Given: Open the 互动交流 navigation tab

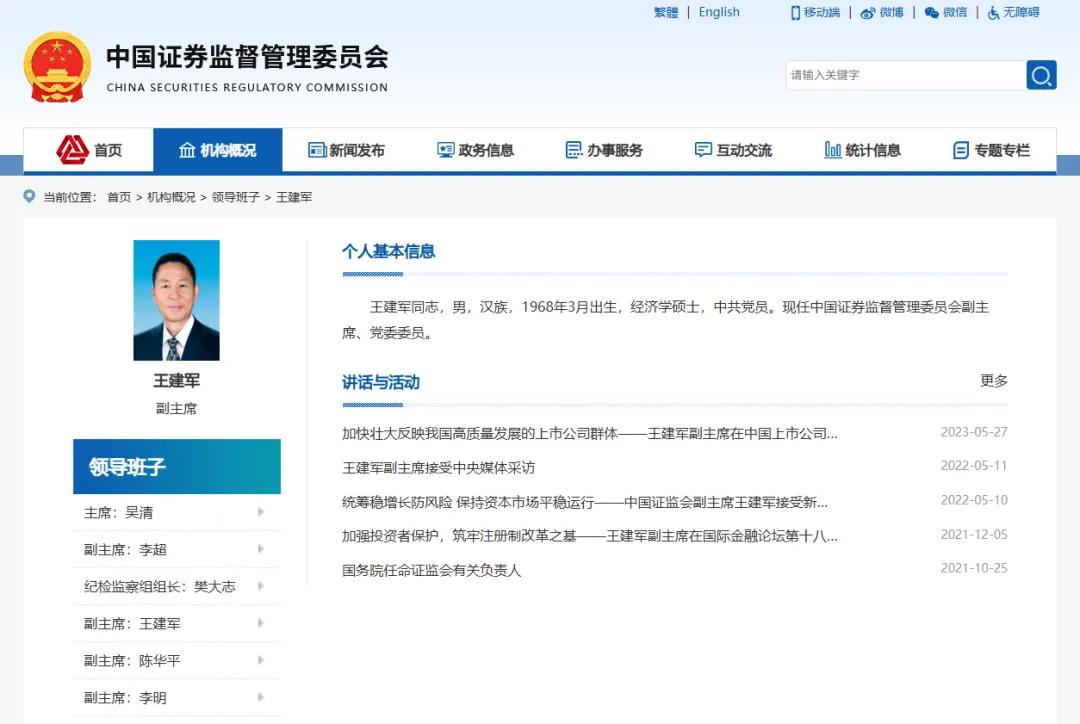Looking at the screenshot, I should point(734,149).
